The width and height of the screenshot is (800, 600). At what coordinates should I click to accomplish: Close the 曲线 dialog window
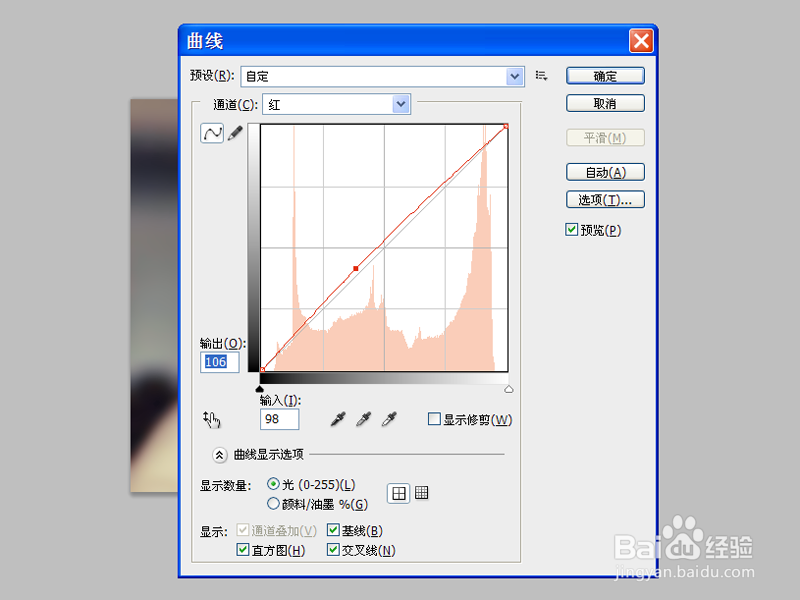(641, 41)
